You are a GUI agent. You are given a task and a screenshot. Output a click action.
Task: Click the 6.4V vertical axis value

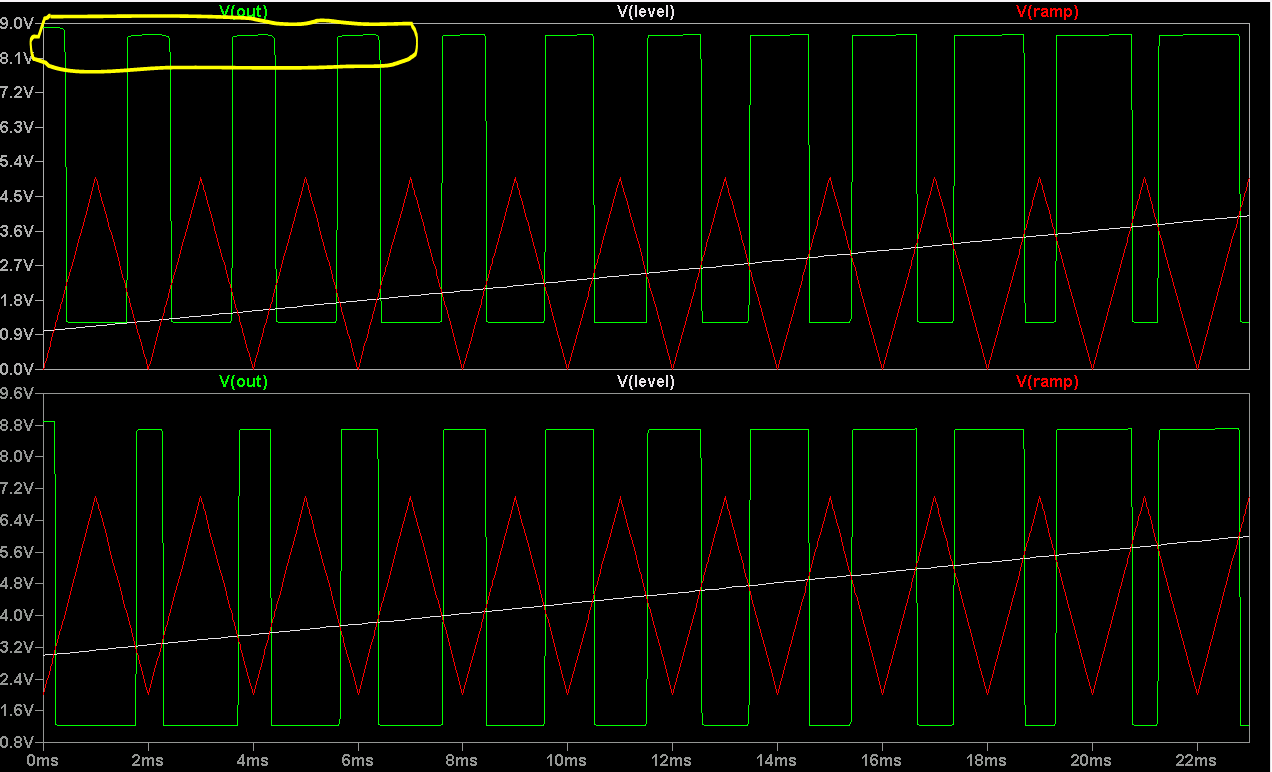click(x=17, y=520)
